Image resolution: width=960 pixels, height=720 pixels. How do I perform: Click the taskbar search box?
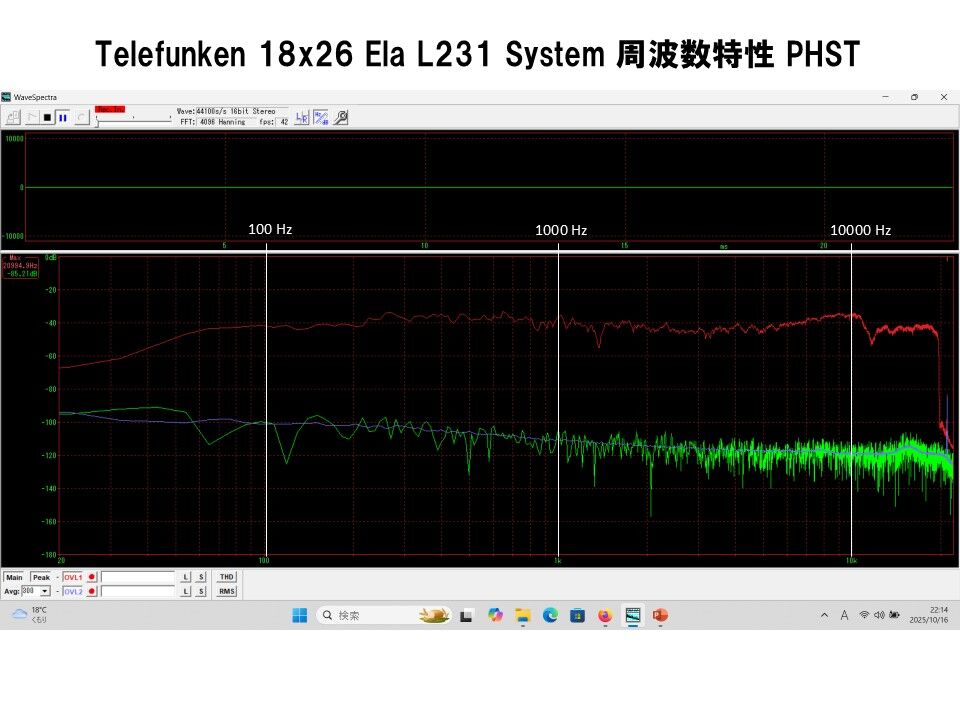pos(384,615)
